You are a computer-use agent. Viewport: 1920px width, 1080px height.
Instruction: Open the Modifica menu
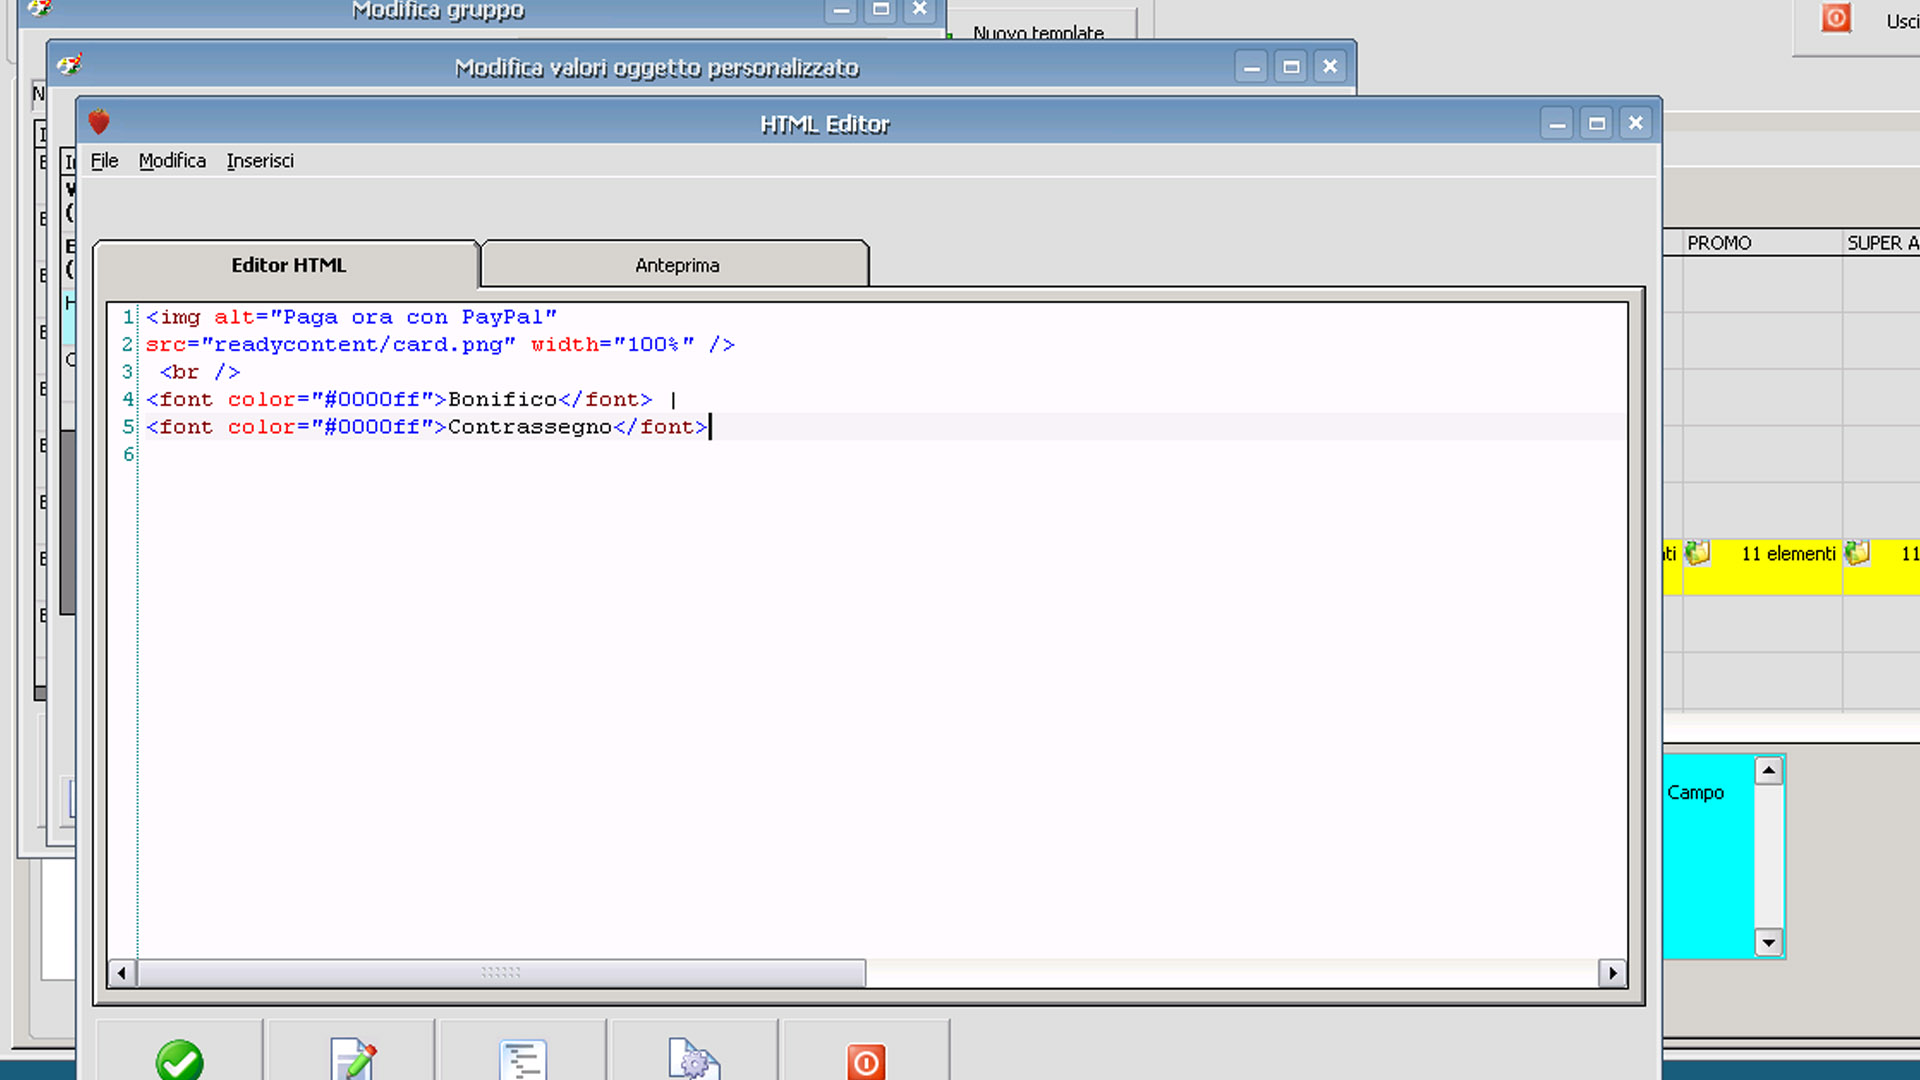click(172, 161)
